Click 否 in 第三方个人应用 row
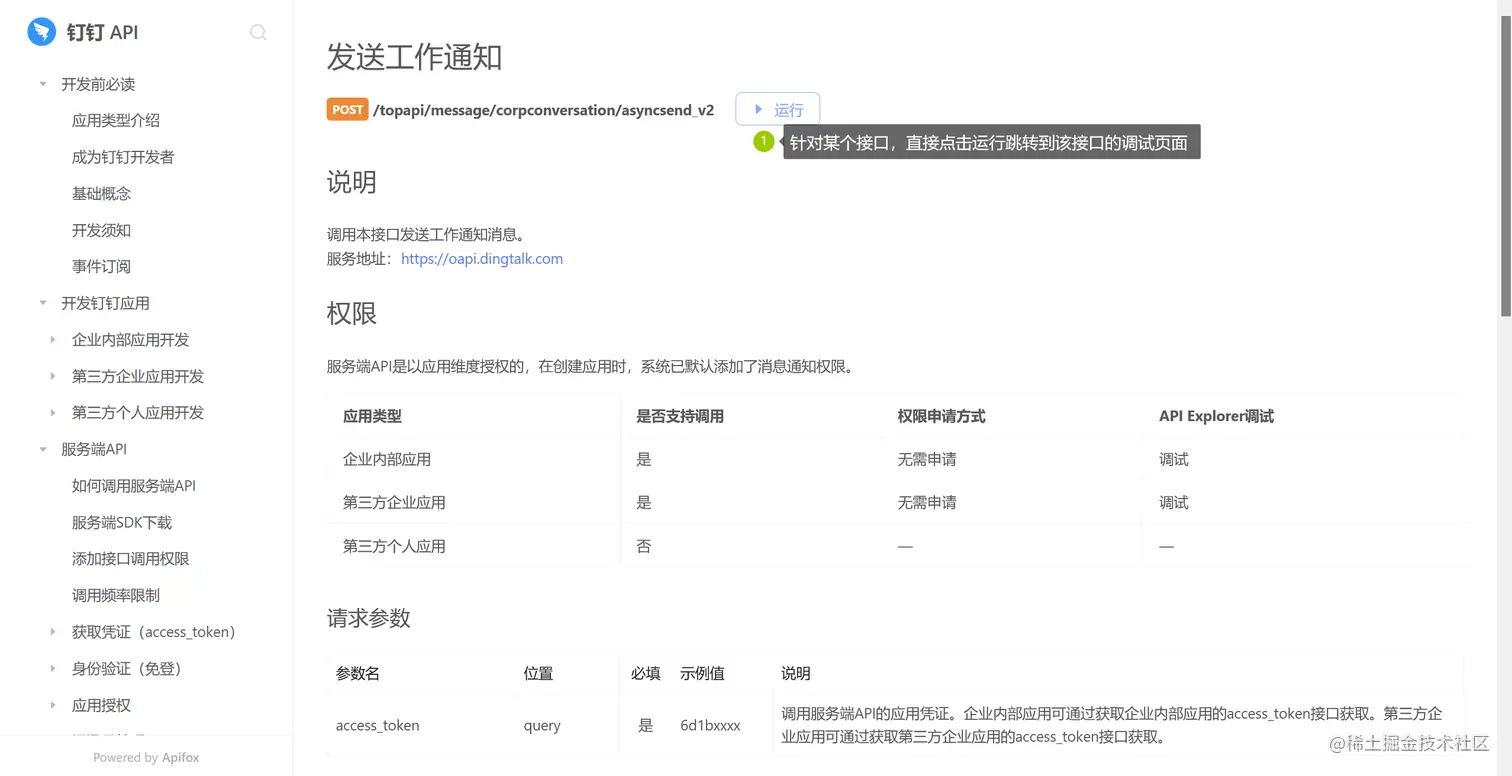1512x776 pixels. pos(644,546)
